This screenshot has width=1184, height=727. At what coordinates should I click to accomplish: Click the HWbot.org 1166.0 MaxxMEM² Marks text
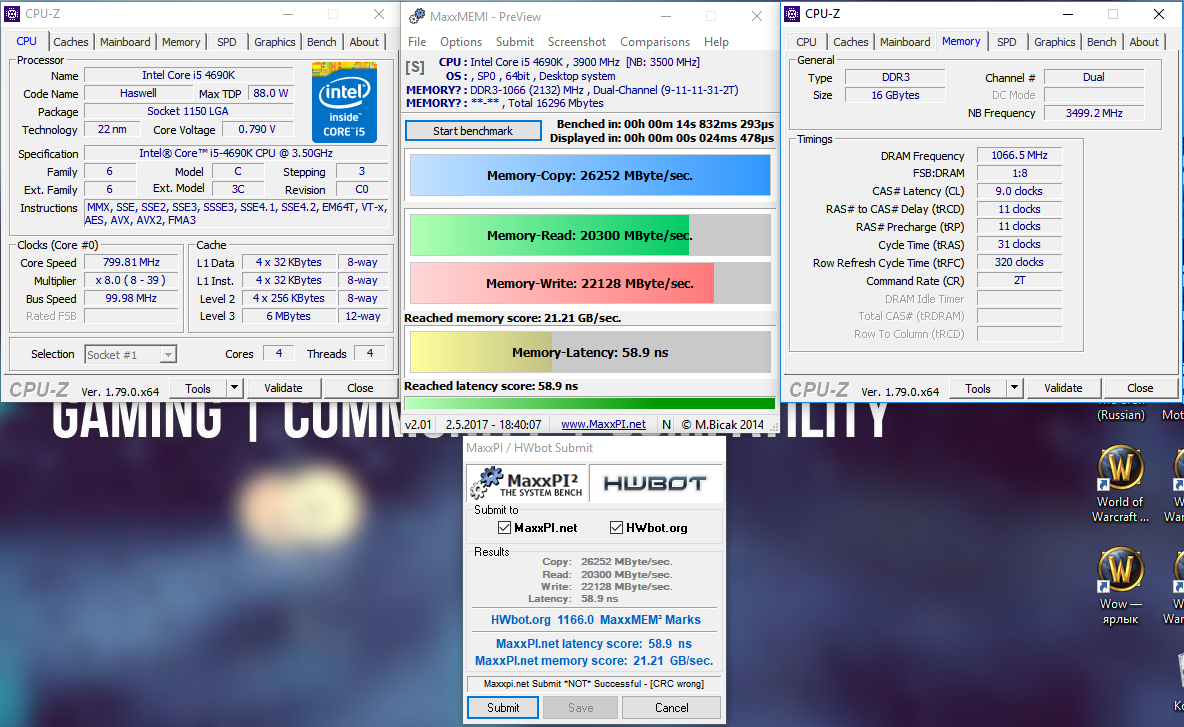(596, 619)
